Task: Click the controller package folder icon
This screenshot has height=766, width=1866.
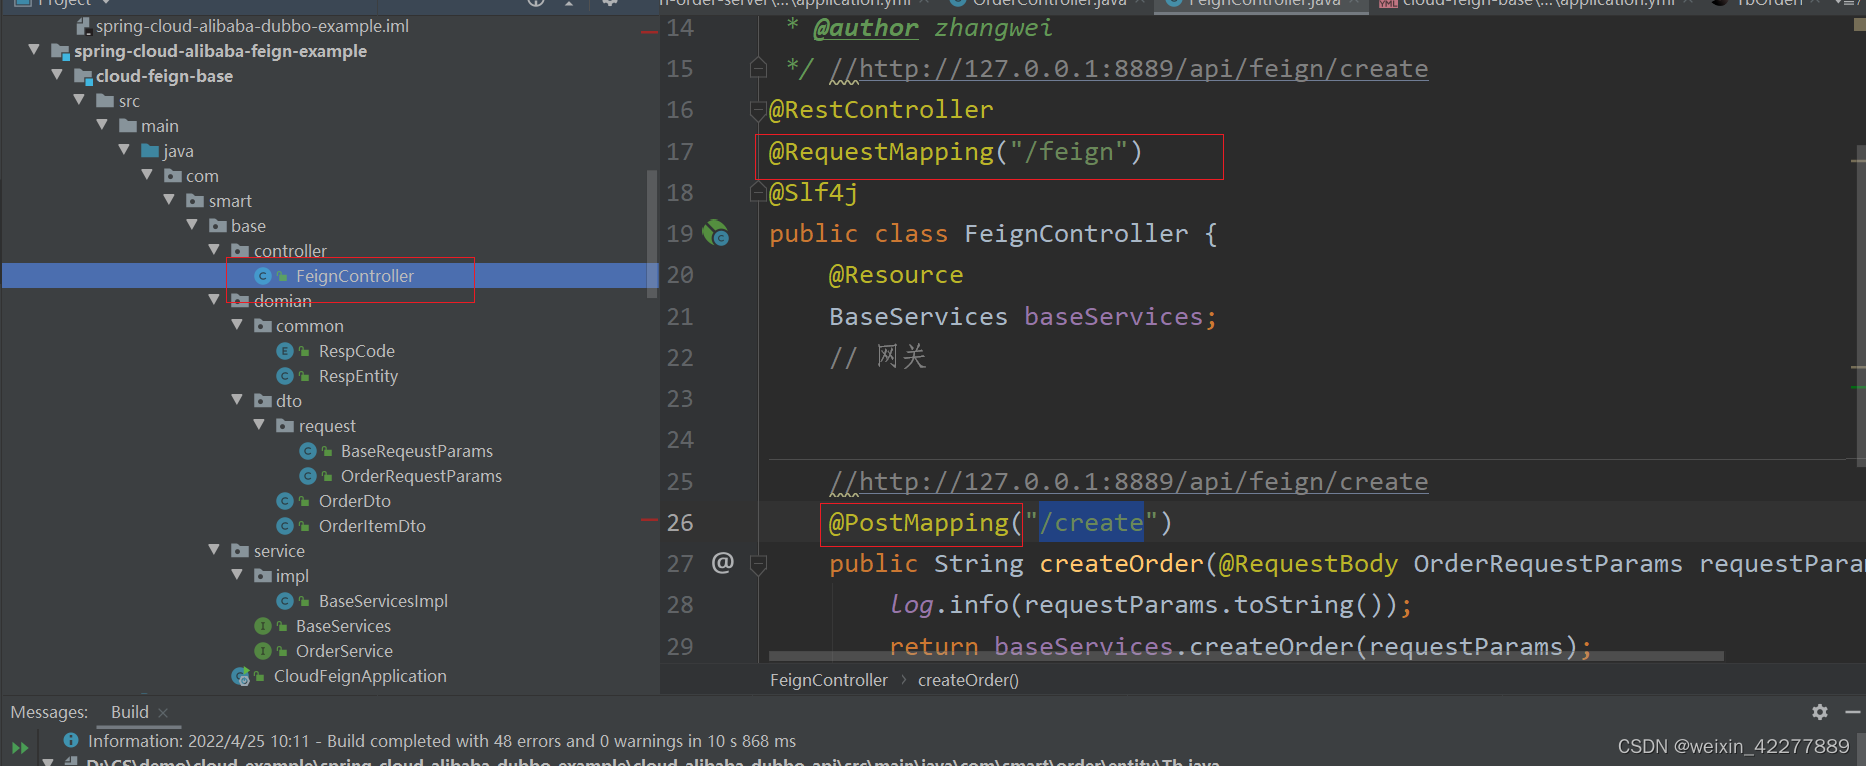Action: [x=240, y=251]
